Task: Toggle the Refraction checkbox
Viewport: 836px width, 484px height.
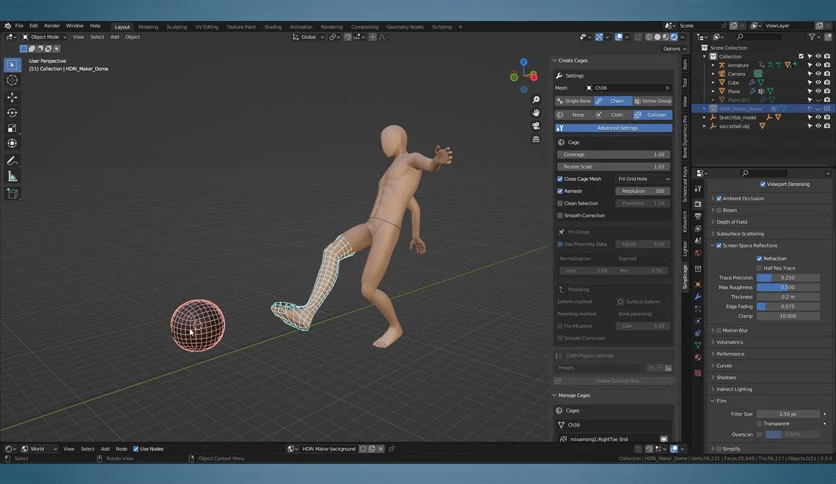Action: click(759, 259)
